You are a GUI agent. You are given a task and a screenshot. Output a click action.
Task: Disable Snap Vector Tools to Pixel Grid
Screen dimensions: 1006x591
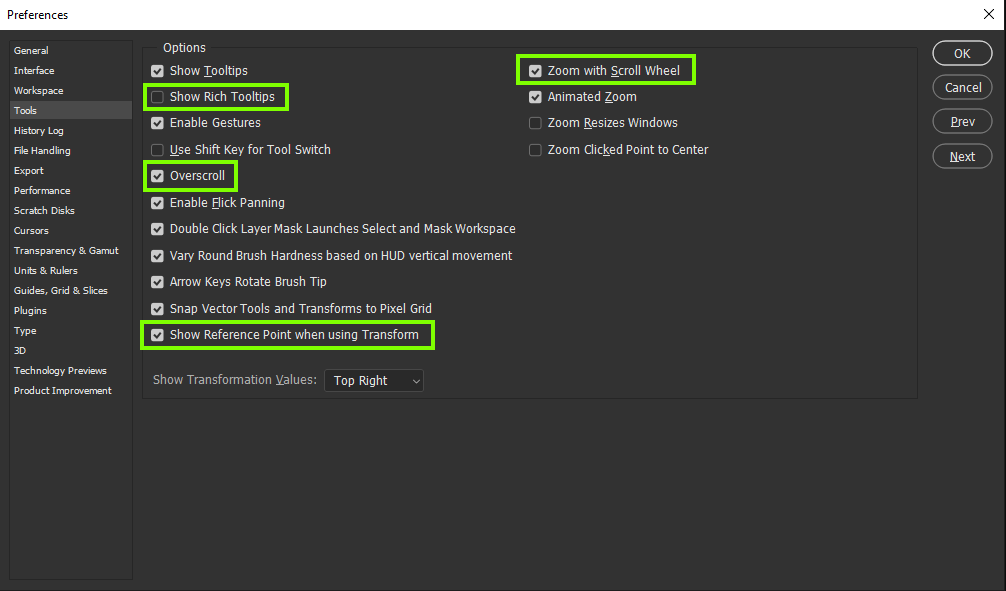click(157, 308)
